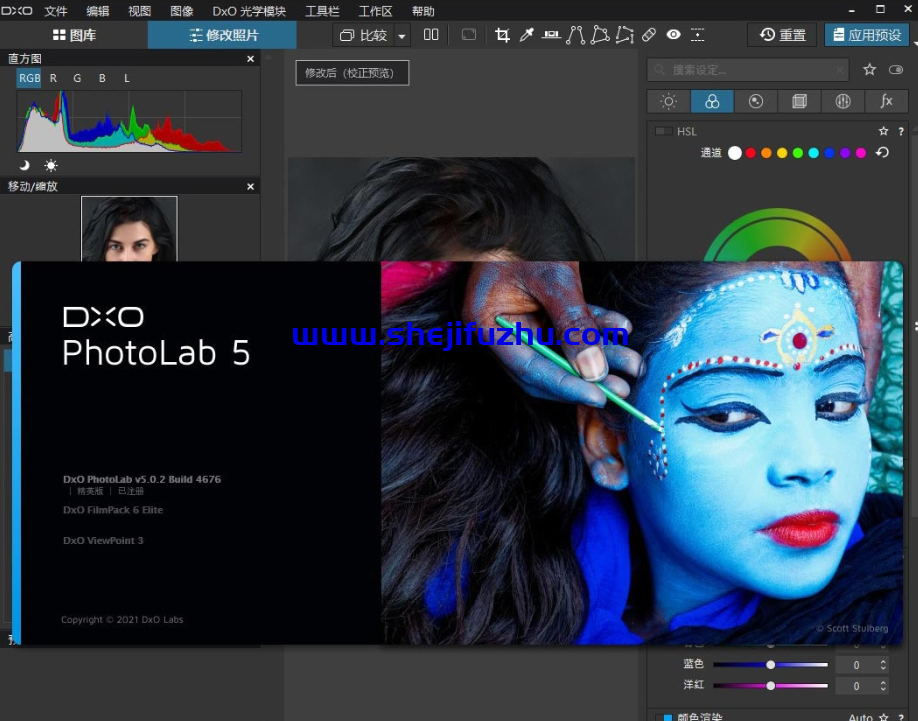Screen dimensions: 918x721
Task: Select the magenta HSL channel swatch
Action: coord(861,153)
